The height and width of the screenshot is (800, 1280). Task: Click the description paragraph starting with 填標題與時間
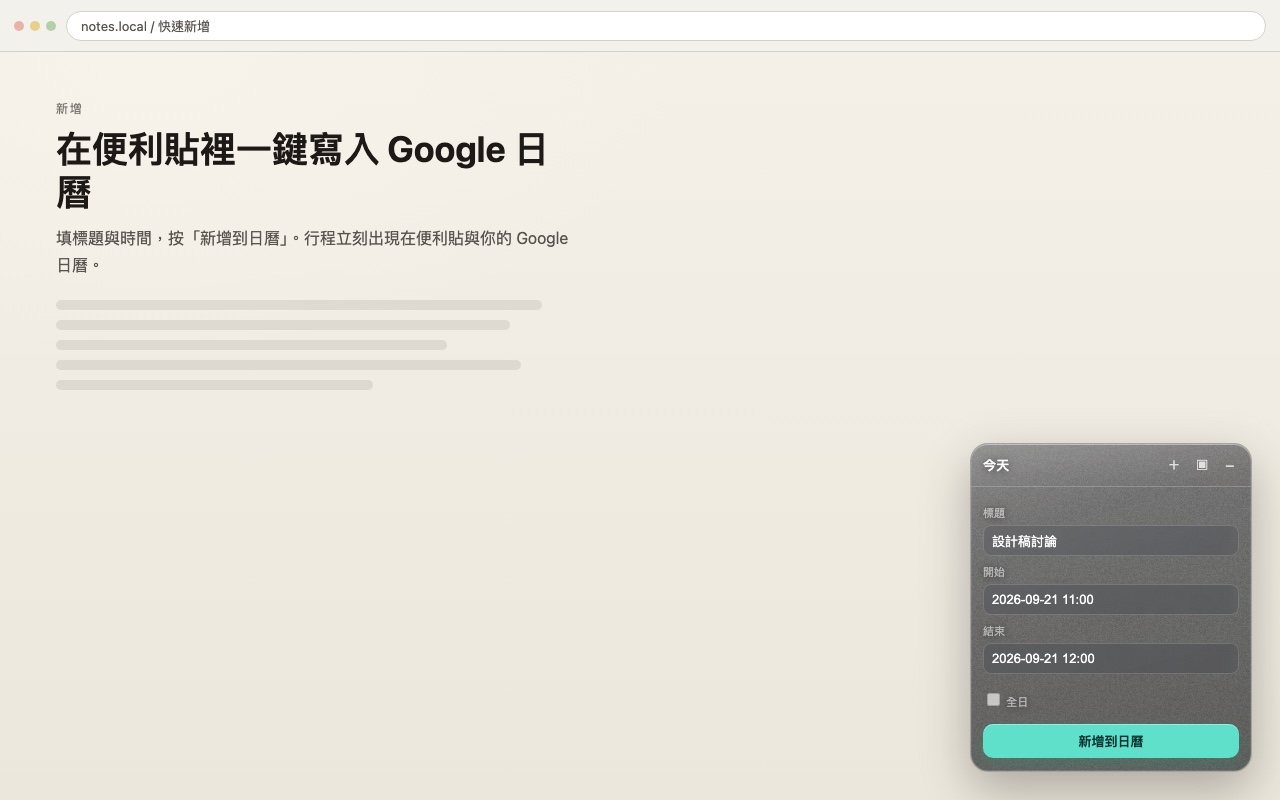coord(312,252)
